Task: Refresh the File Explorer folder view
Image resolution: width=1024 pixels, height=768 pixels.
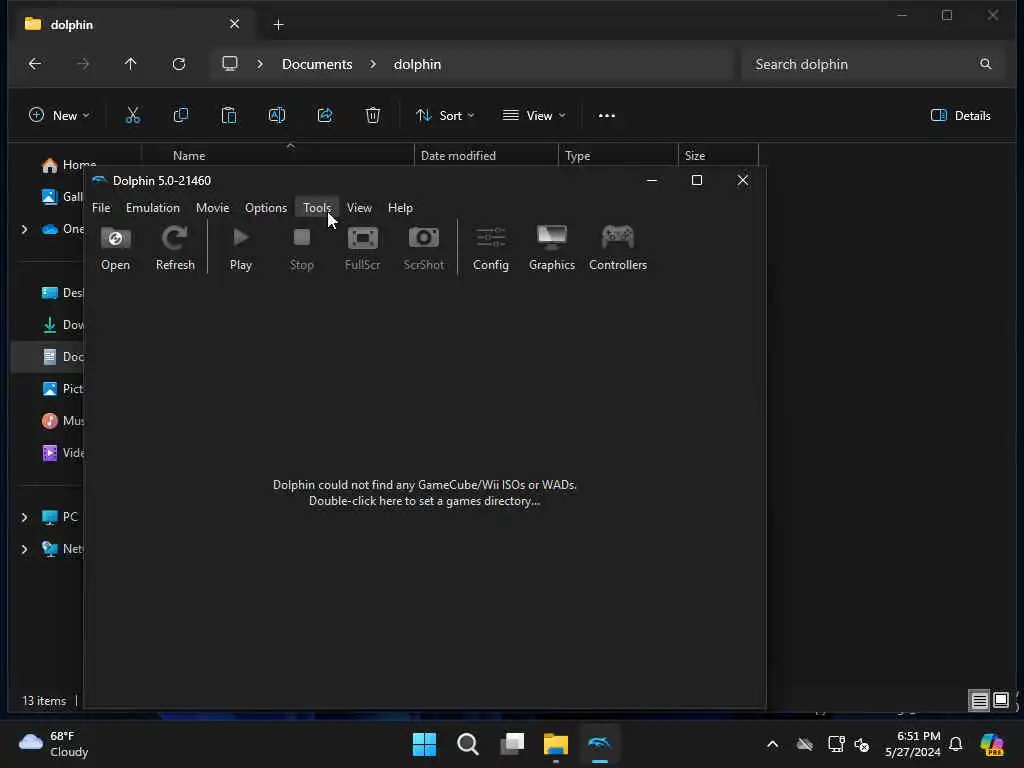Action: 179,64
